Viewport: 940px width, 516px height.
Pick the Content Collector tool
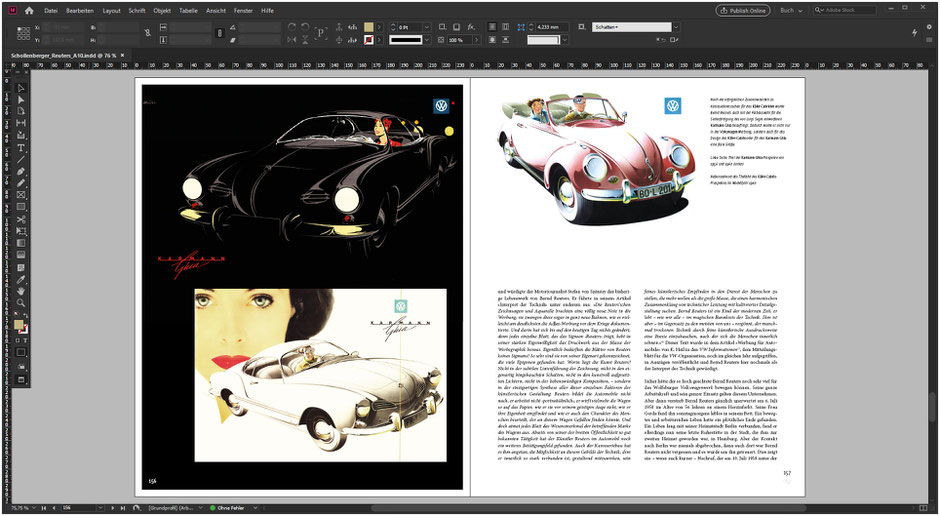(x=21, y=135)
